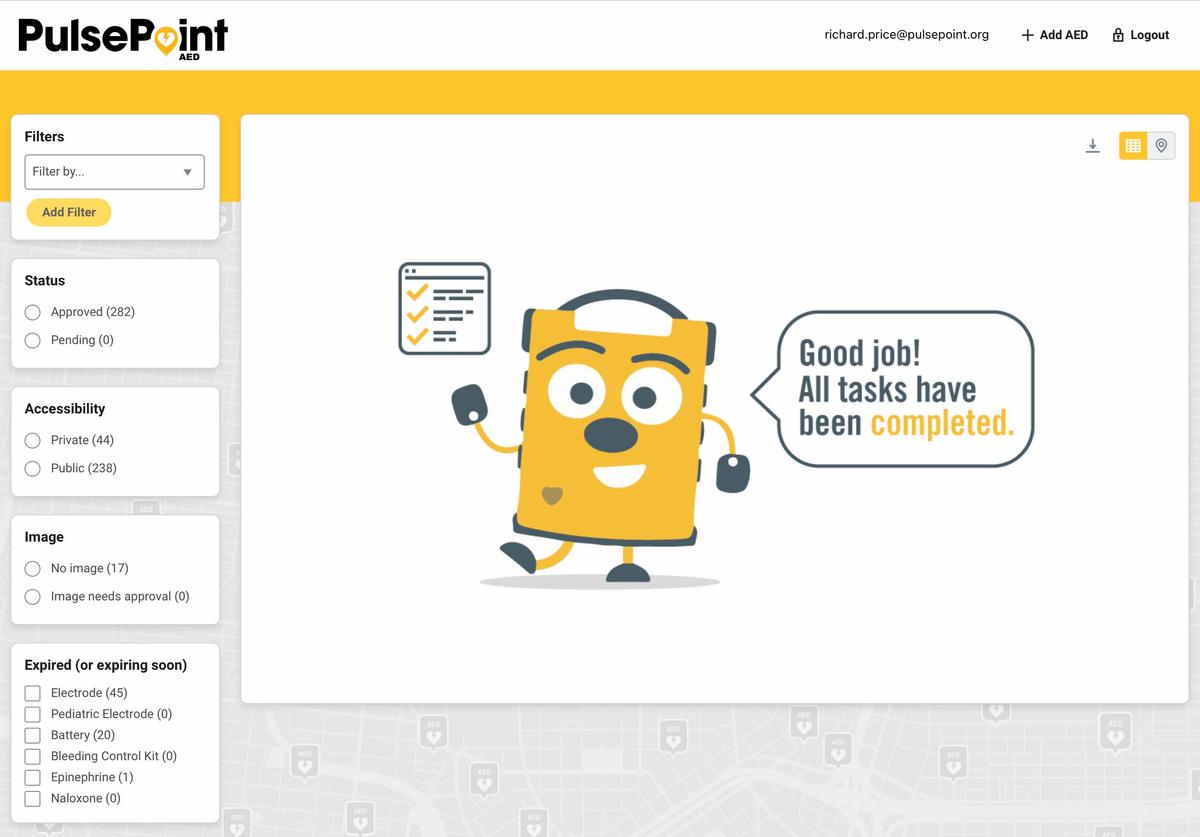Select the No image (17) filter
The height and width of the screenshot is (837, 1200).
tap(32, 568)
